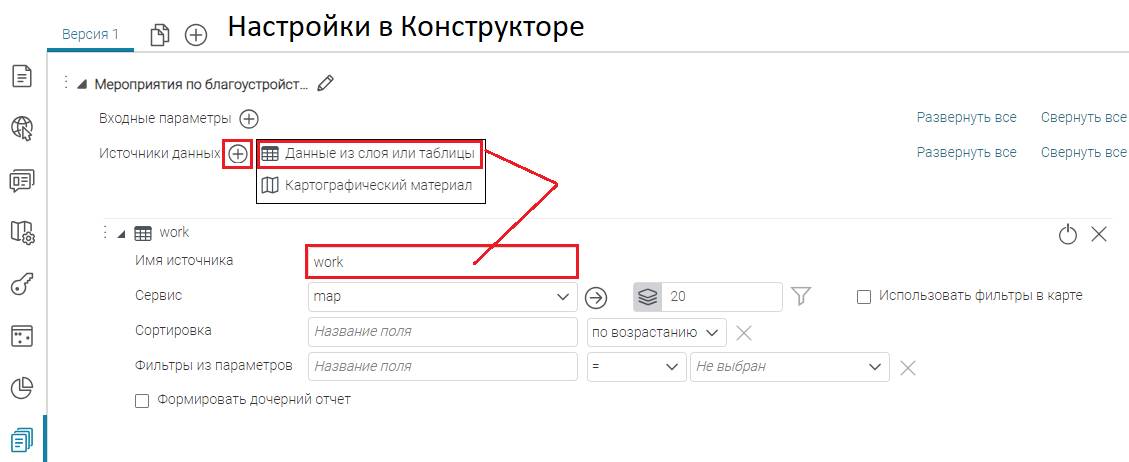1129x462 pixels.
Task: Open the по возрастанию sort order dropdown
Action: [656, 332]
